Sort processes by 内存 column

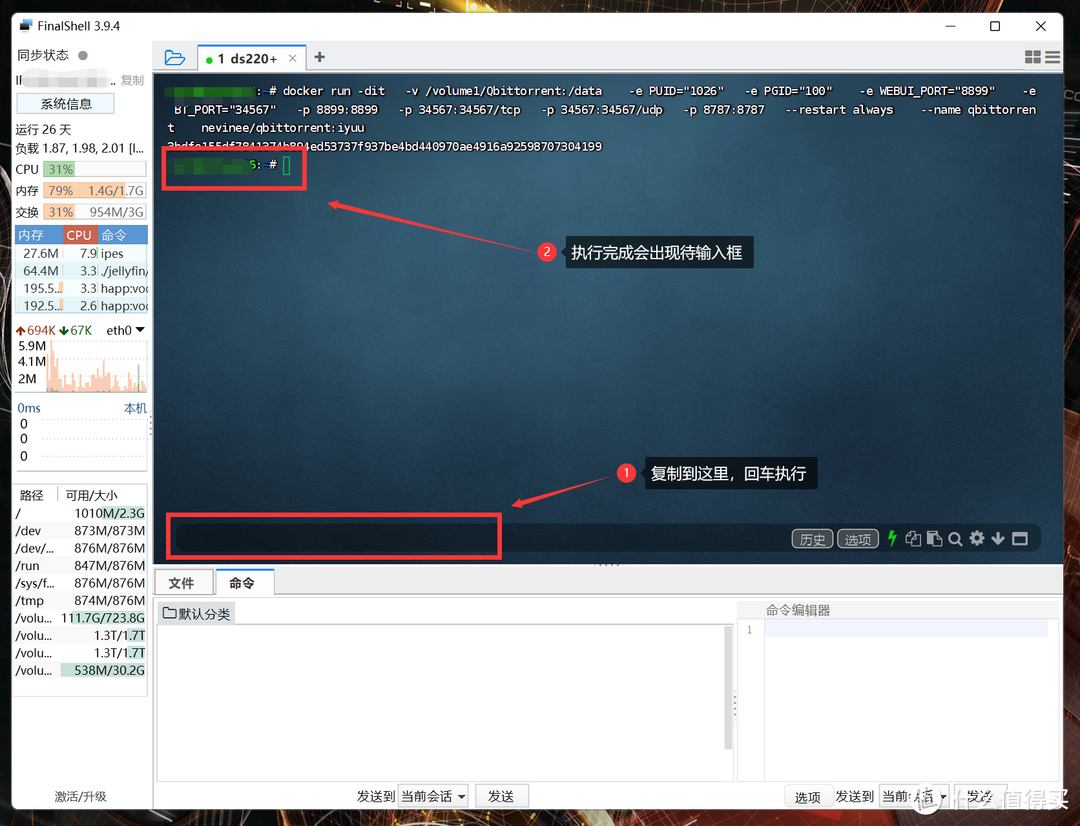pyautogui.click(x=39, y=235)
